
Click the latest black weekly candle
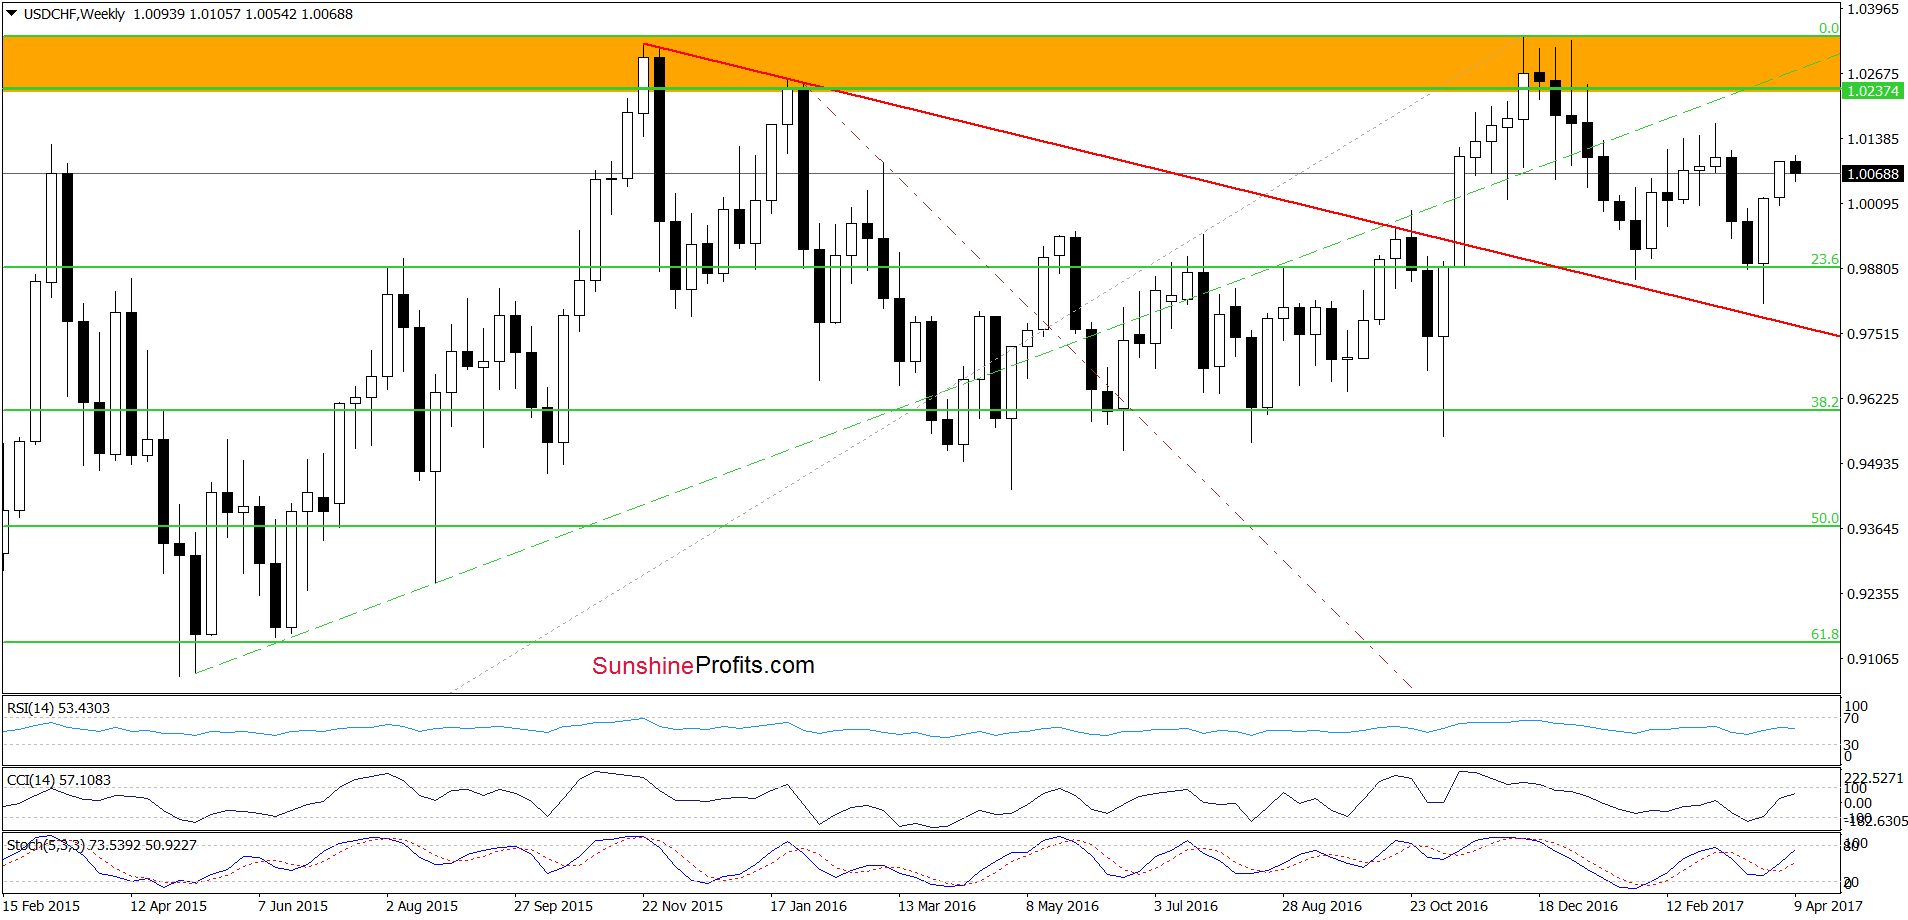click(1796, 167)
